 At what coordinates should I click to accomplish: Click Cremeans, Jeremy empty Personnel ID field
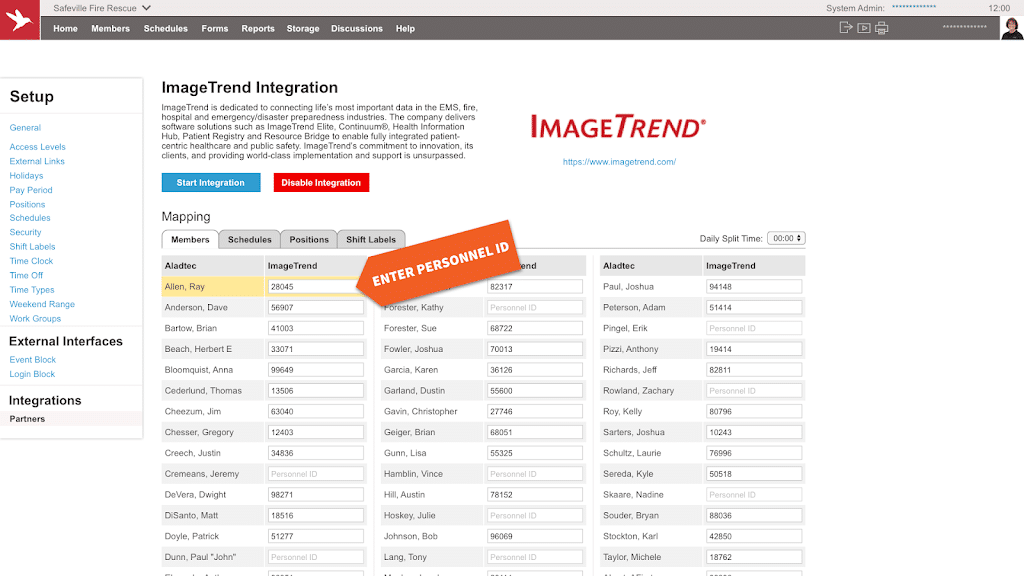point(315,474)
